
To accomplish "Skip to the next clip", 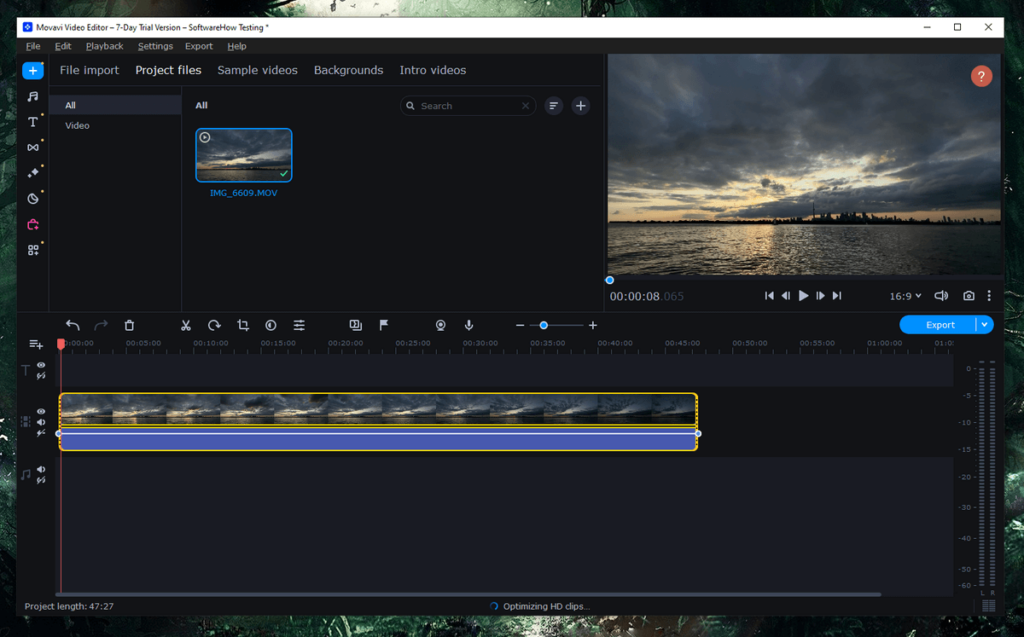I will (x=837, y=296).
